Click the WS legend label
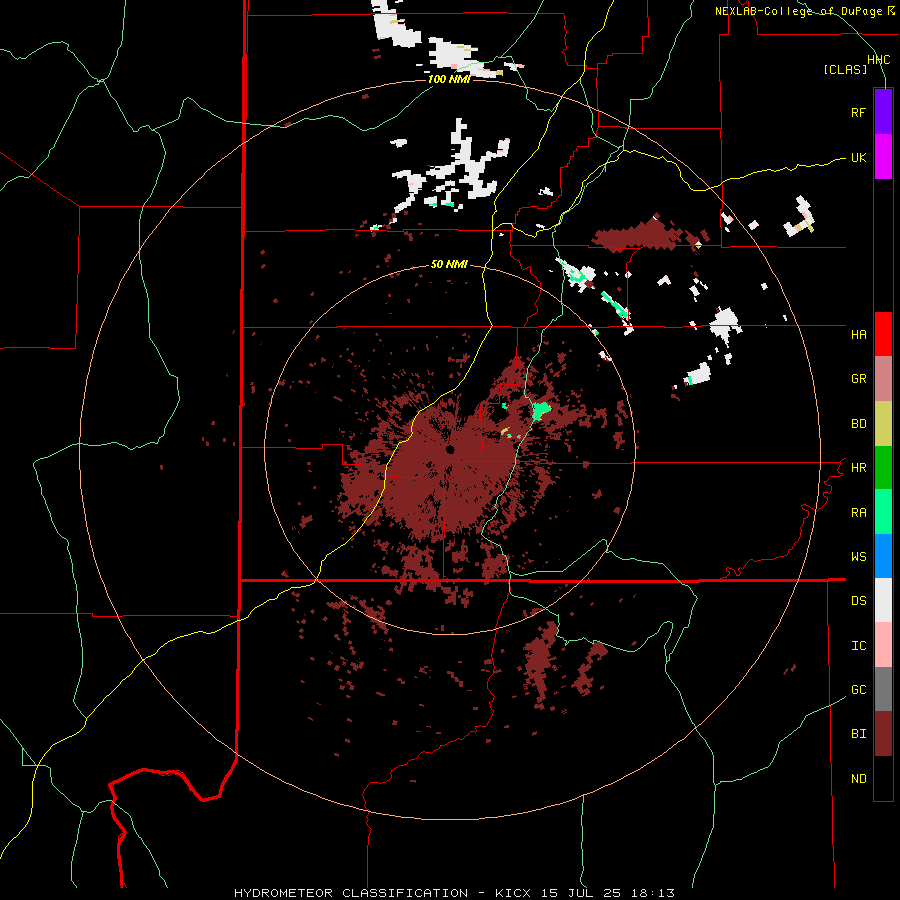Image resolution: width=900 pixels, height=900 pixels. coord(858,557)
